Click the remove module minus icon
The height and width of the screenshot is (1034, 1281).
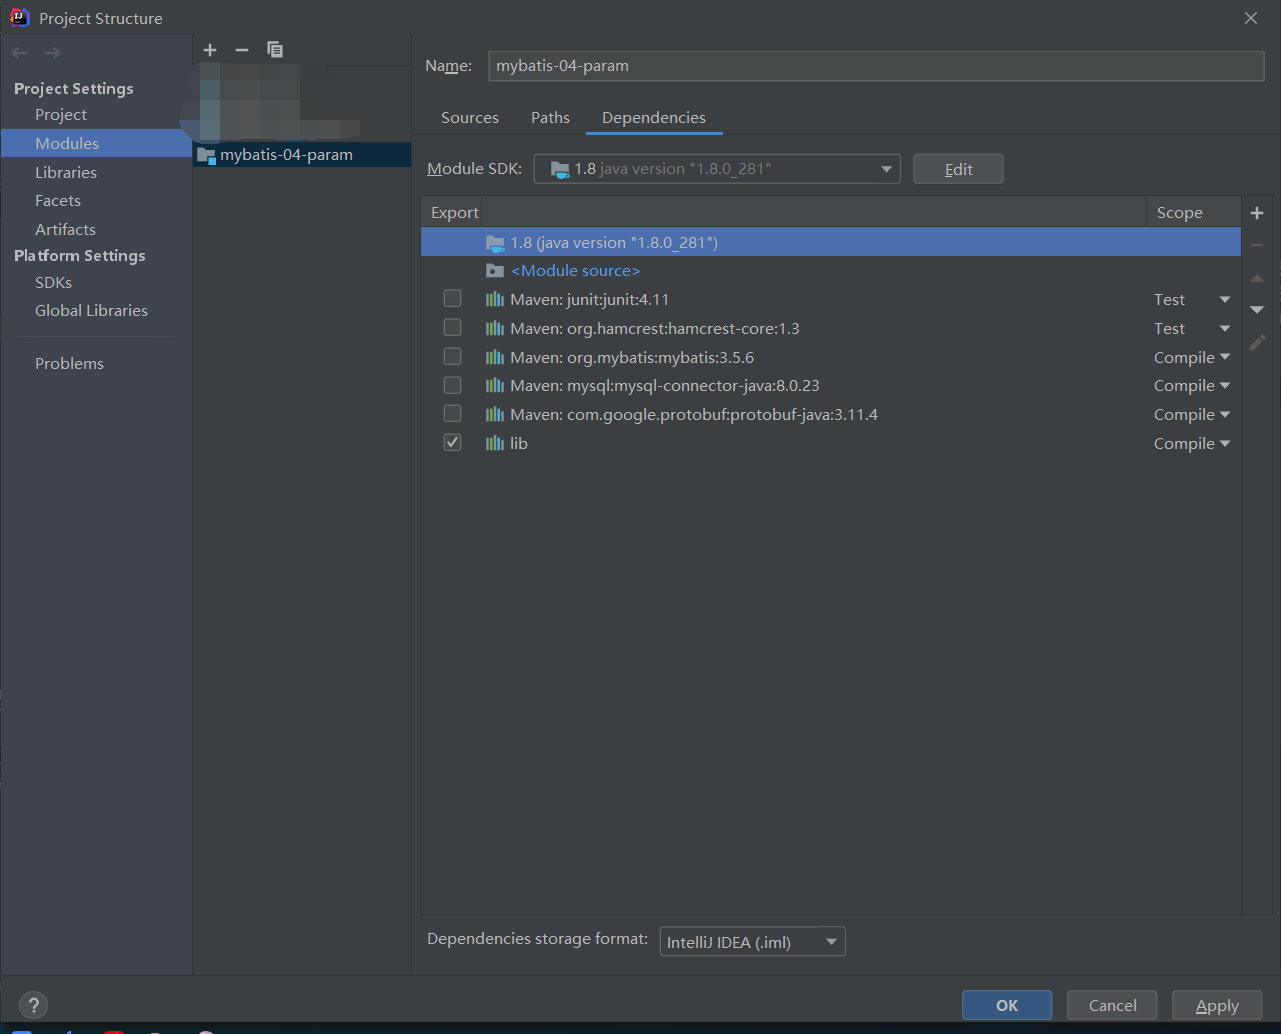point(242,50)
